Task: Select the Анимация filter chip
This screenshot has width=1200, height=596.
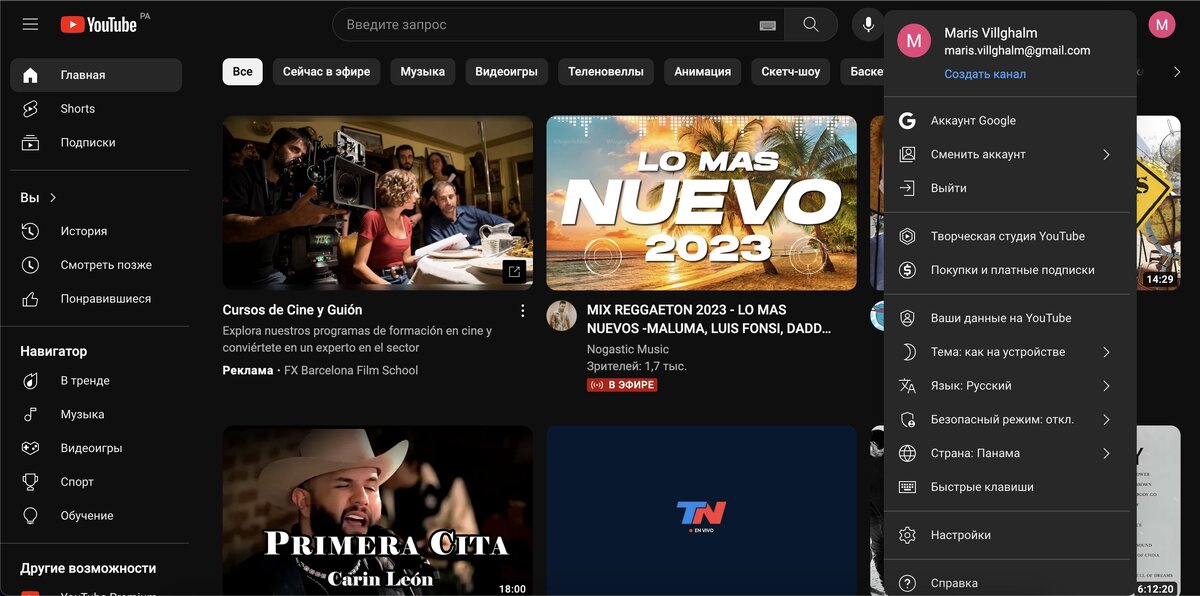Action: pyautogui.click(x=702, y=72)
